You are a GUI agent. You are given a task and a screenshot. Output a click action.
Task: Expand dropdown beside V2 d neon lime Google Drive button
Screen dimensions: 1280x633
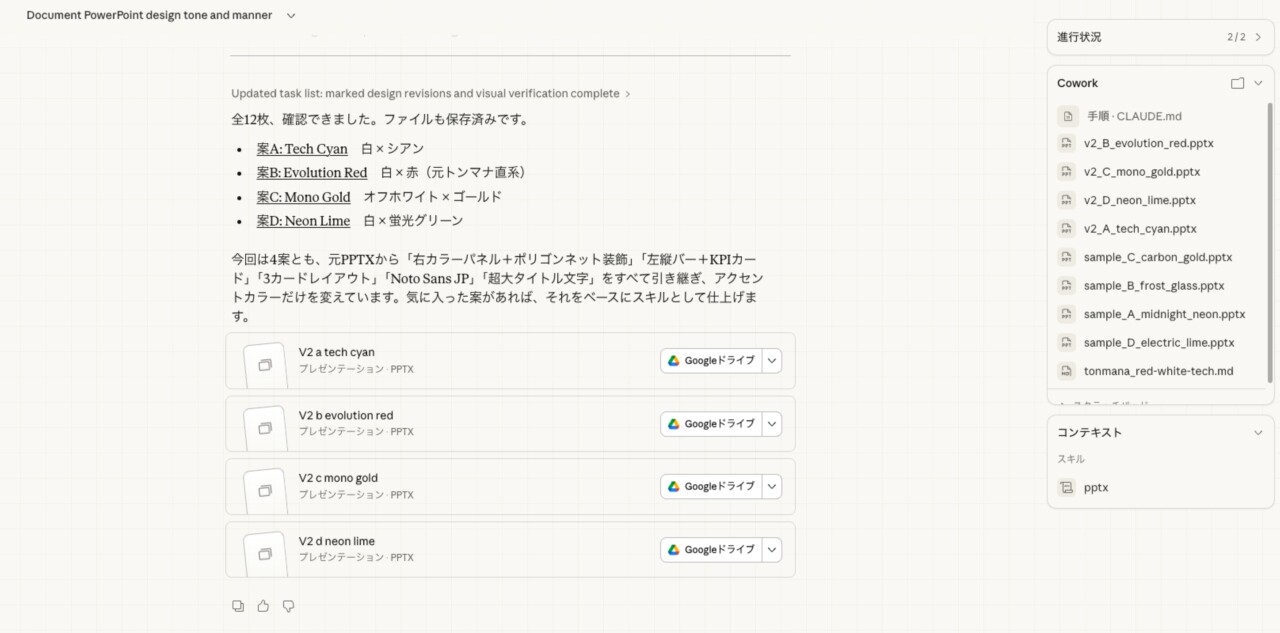click(771, 550)
